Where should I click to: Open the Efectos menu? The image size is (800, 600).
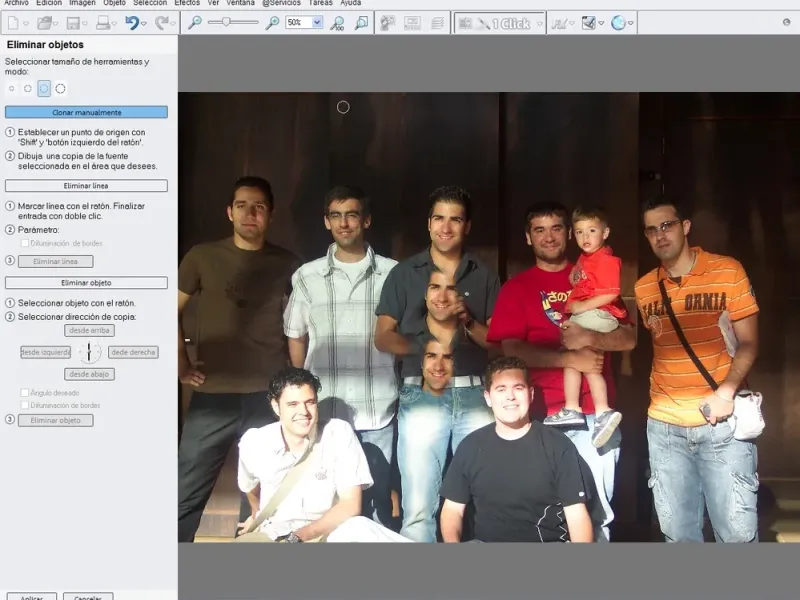click(x=187, y=3)
